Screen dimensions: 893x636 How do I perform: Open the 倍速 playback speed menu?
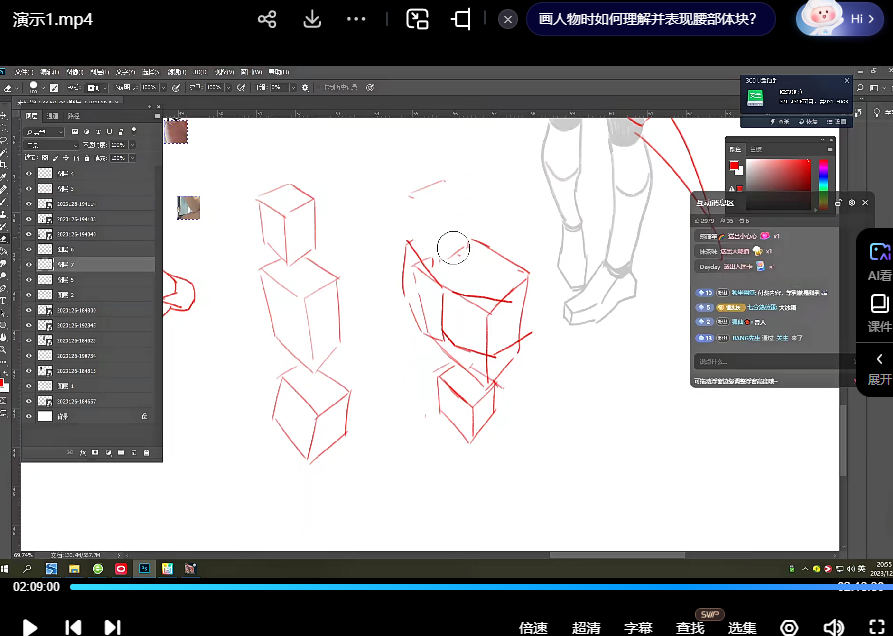coord(533,628)
